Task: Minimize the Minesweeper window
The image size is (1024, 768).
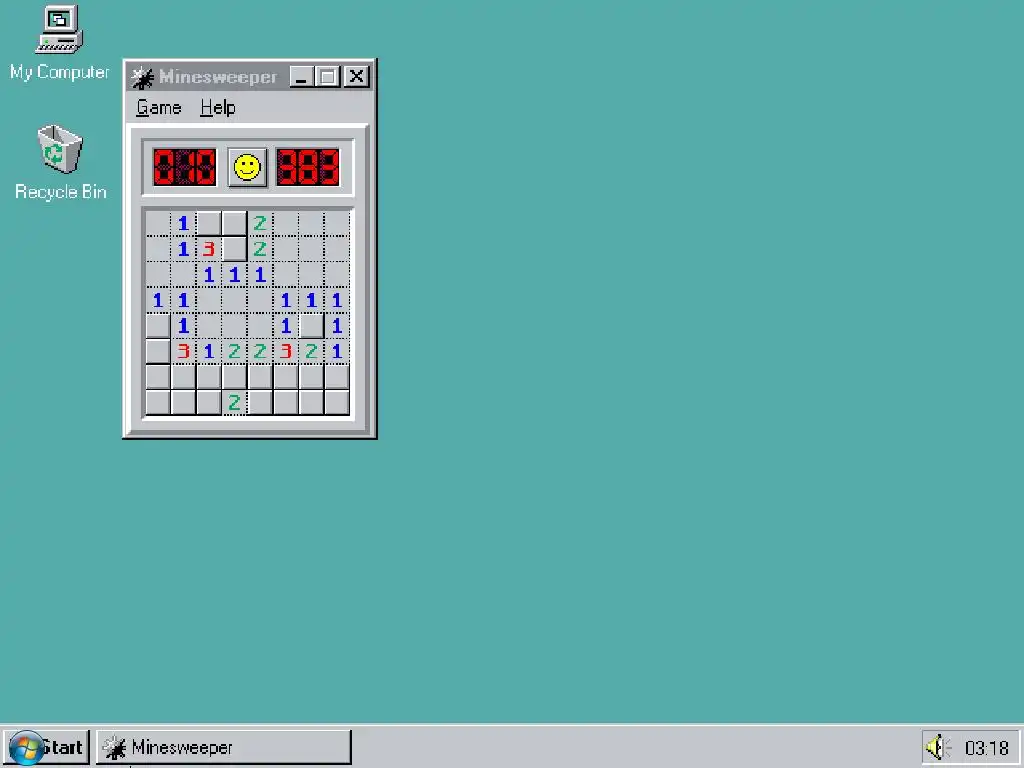Action: click(302, 77)
